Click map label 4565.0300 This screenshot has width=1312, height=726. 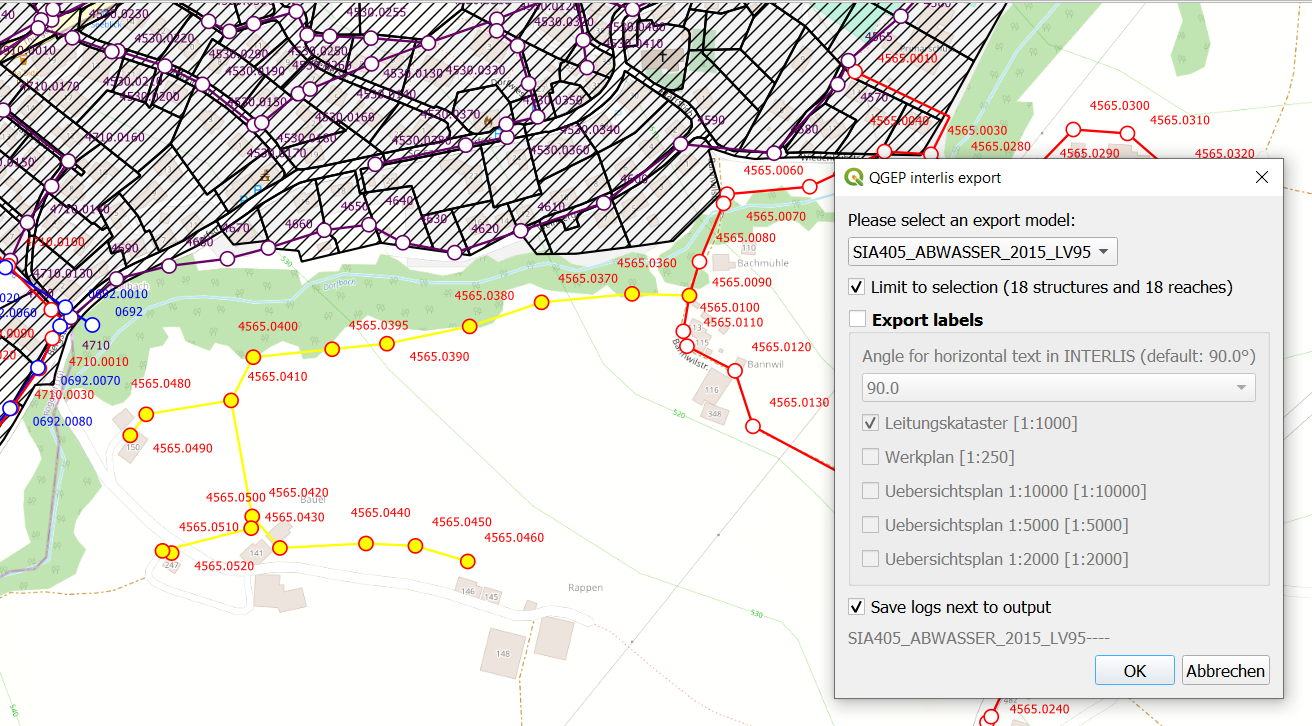[x=1120, y=106]
